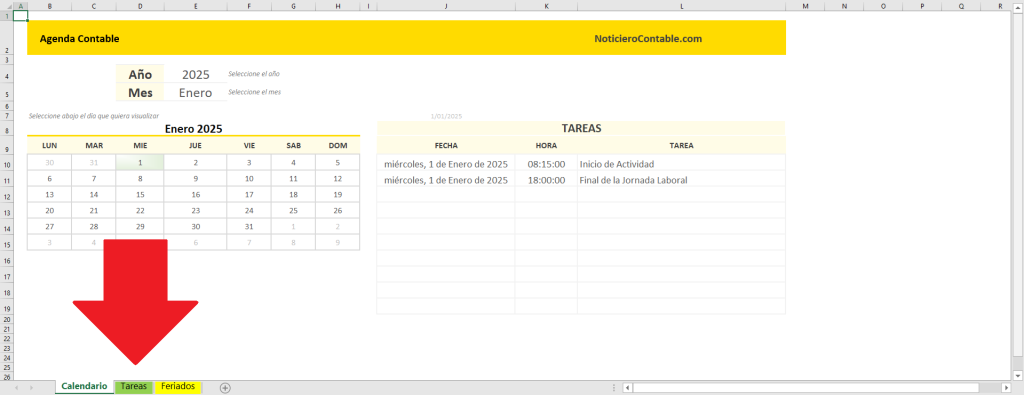Open the Tareas sheet tab

click(x=134, y=387)
